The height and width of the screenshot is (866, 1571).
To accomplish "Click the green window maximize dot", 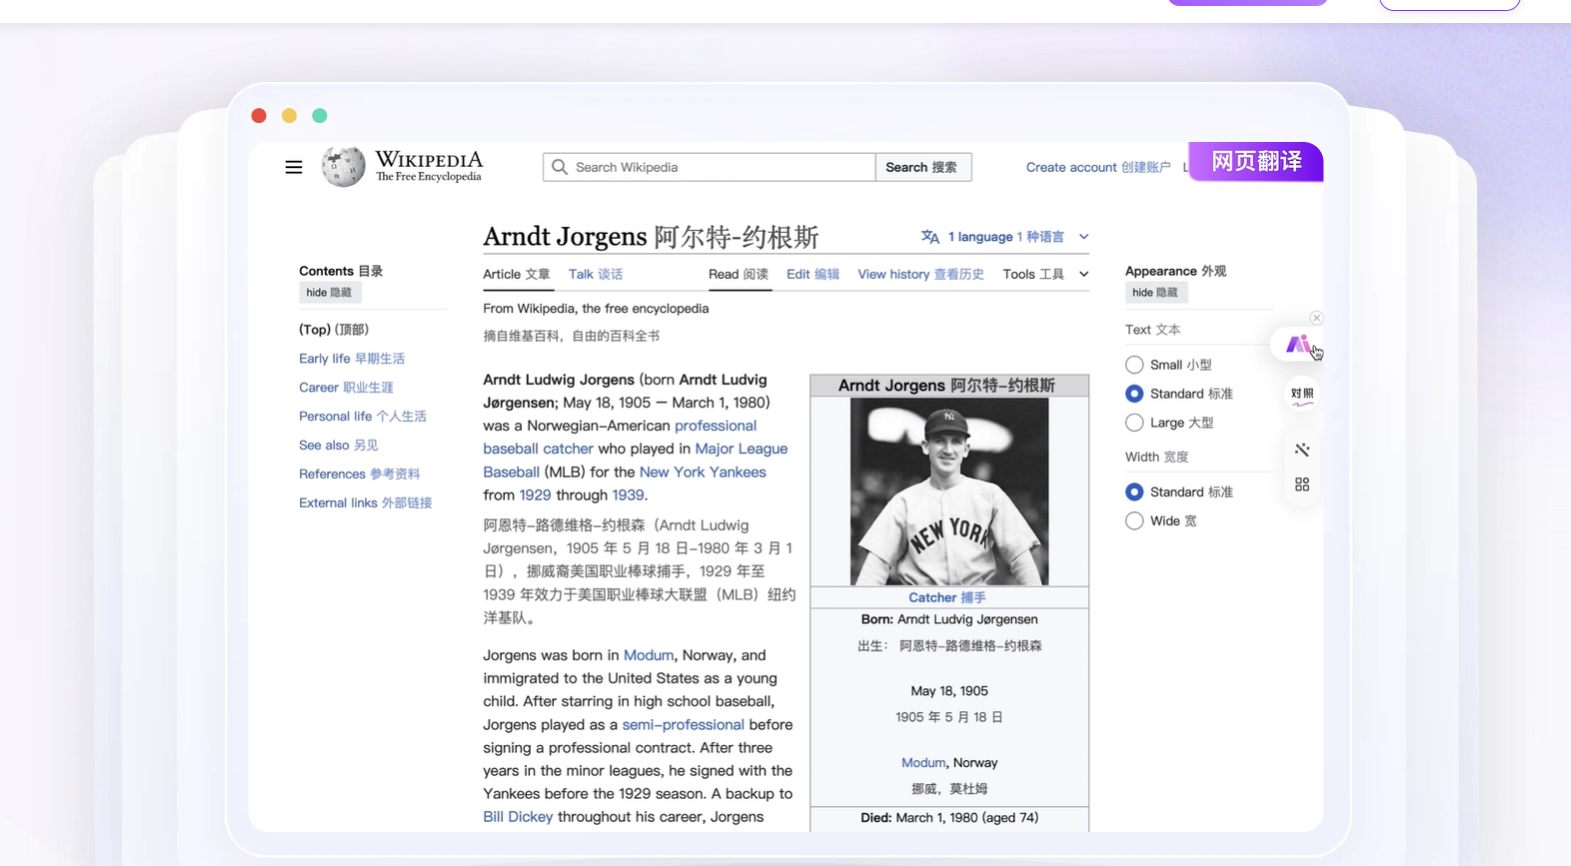I will tap(320, 116).
